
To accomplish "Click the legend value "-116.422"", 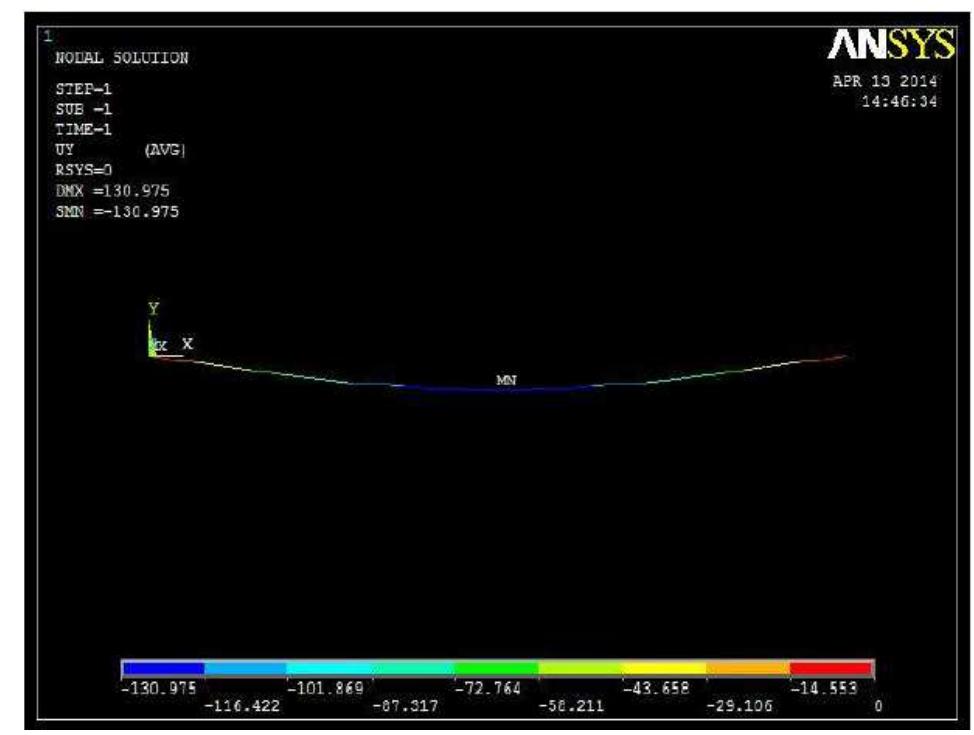I will [242, 706].
